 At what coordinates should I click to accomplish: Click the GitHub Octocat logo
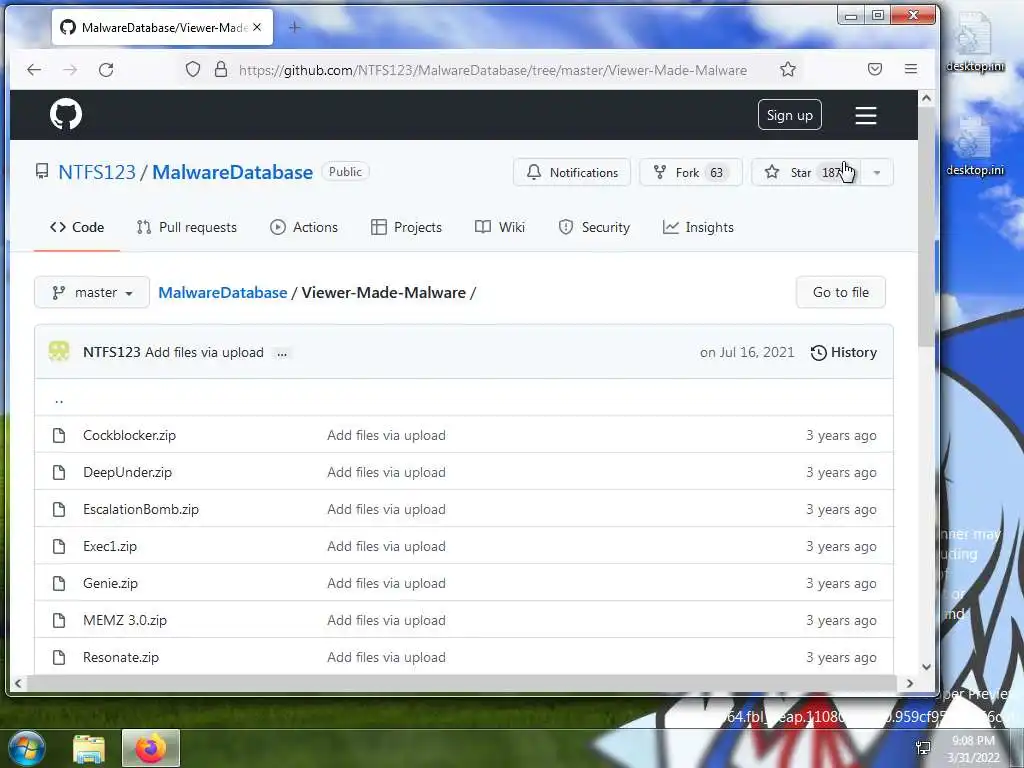(x=66, y=114)
